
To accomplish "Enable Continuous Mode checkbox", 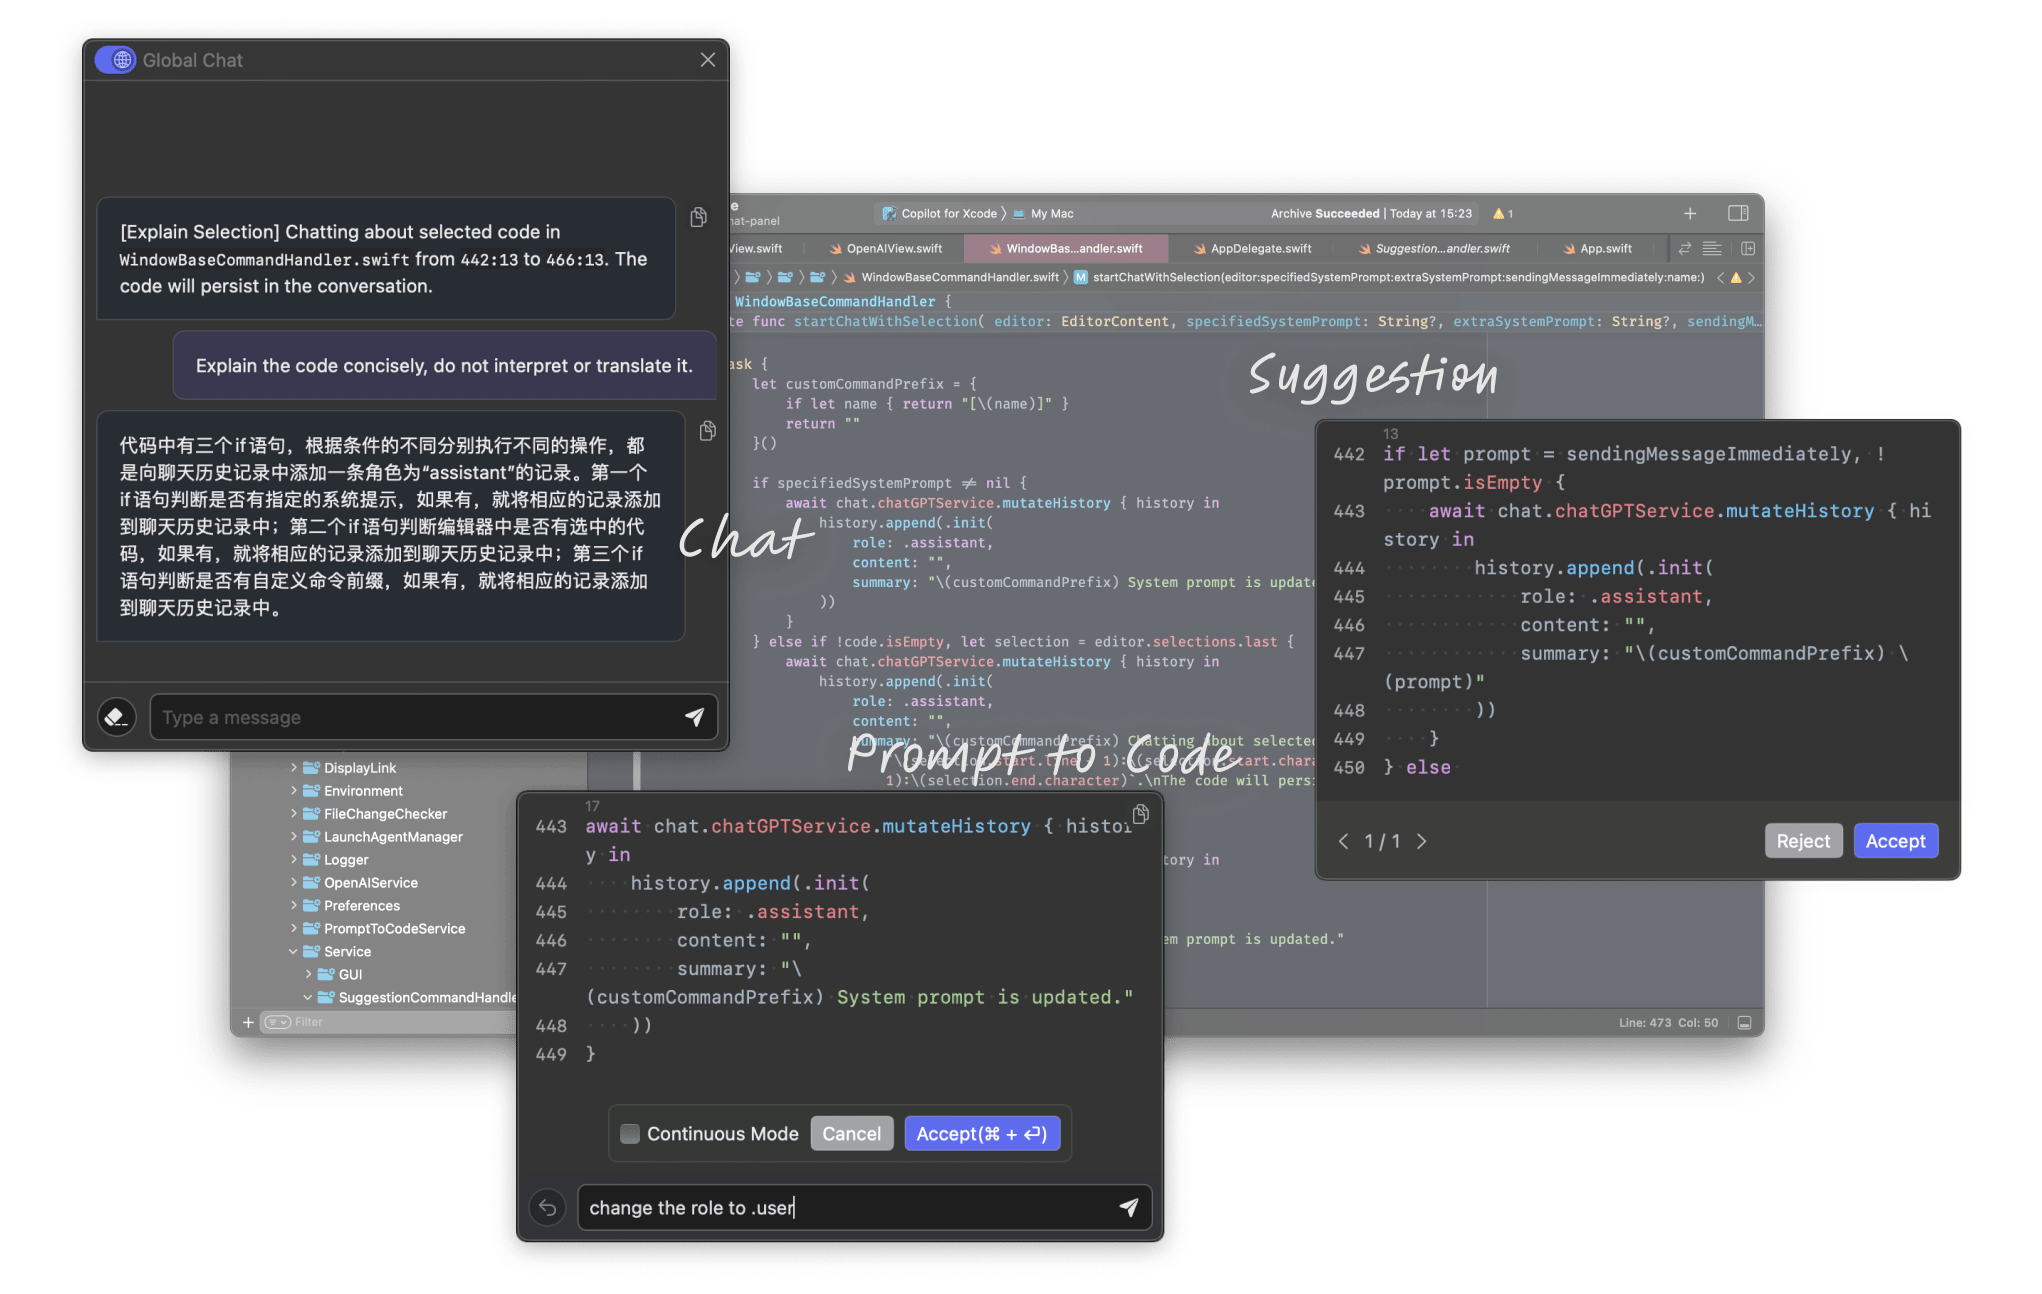I will (630, 1134).
